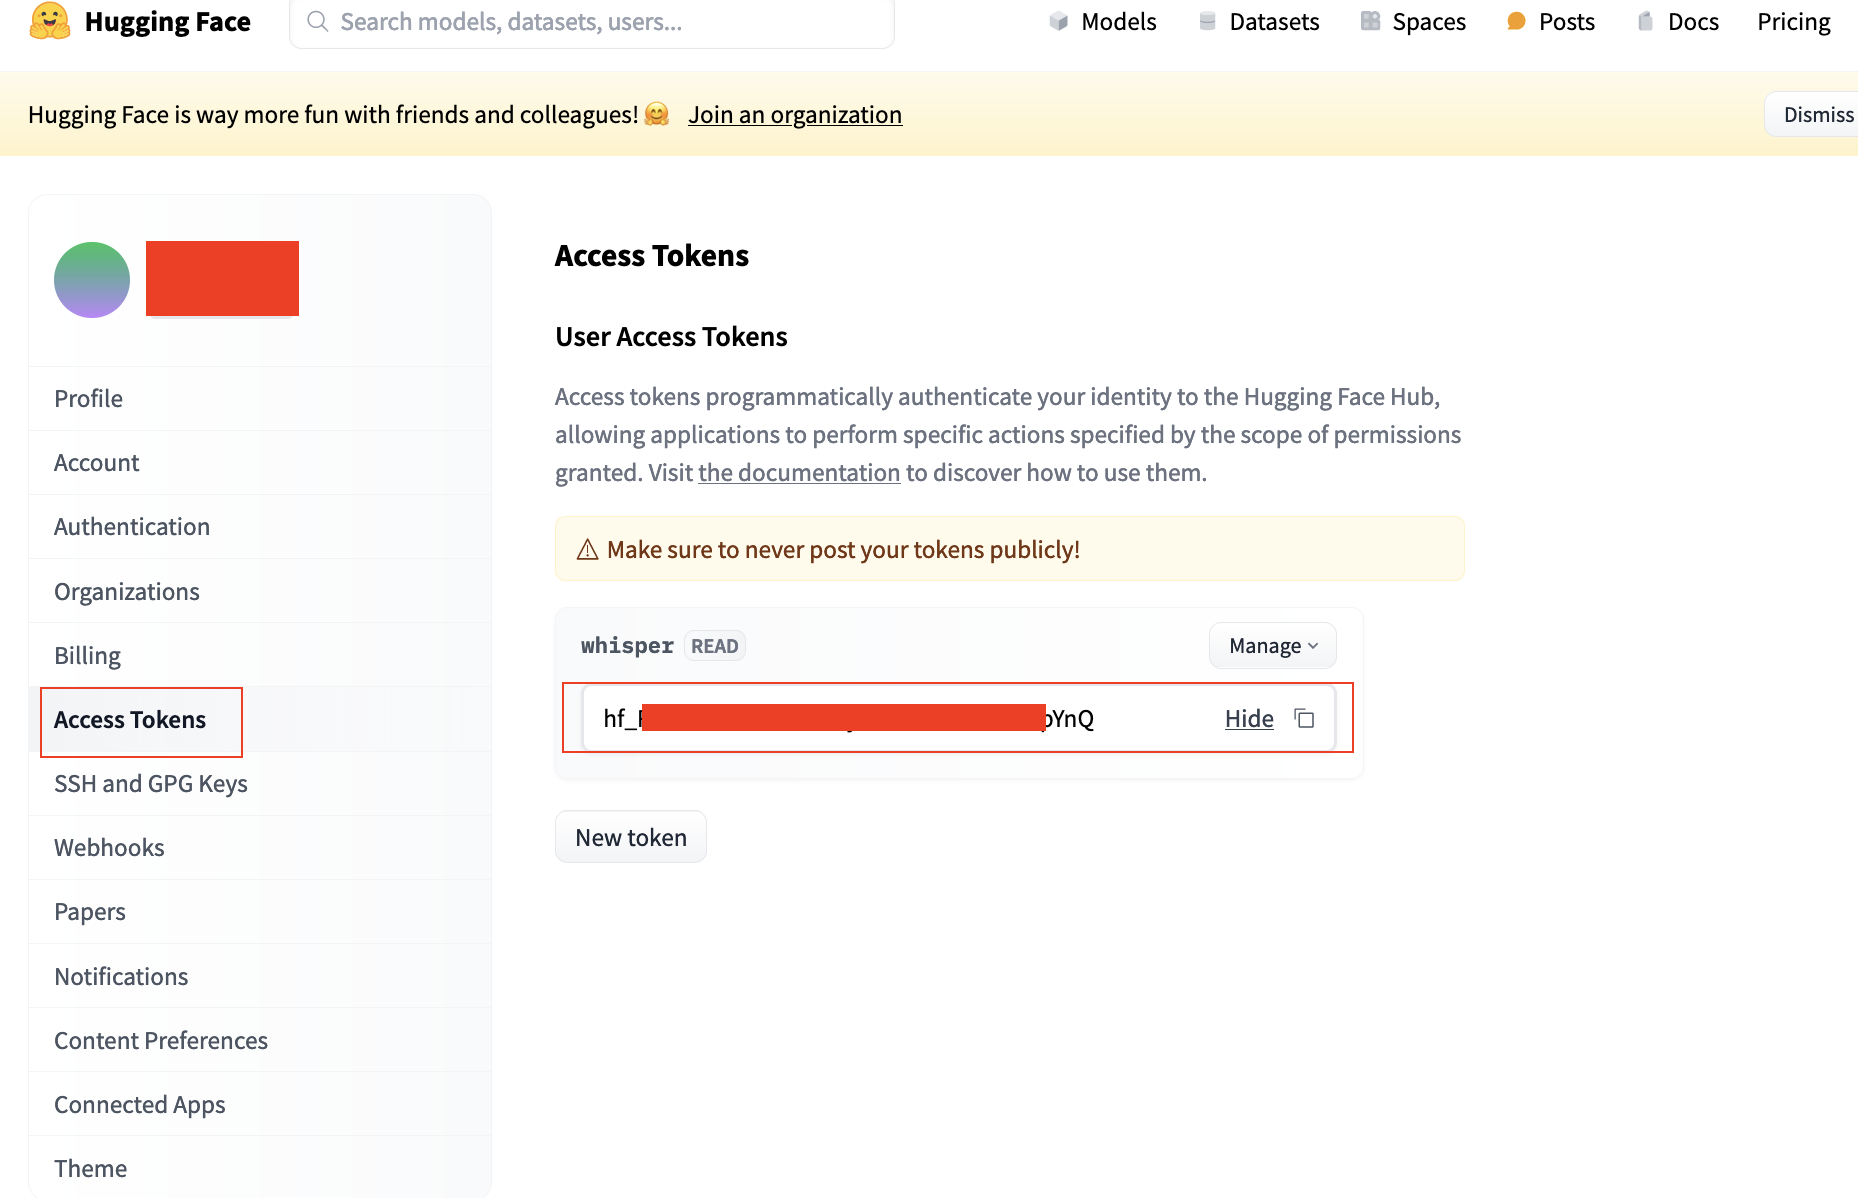Open Docs from top navigation
The width and height of the screenshot is (1858, 1198).
click(1678, 21)
